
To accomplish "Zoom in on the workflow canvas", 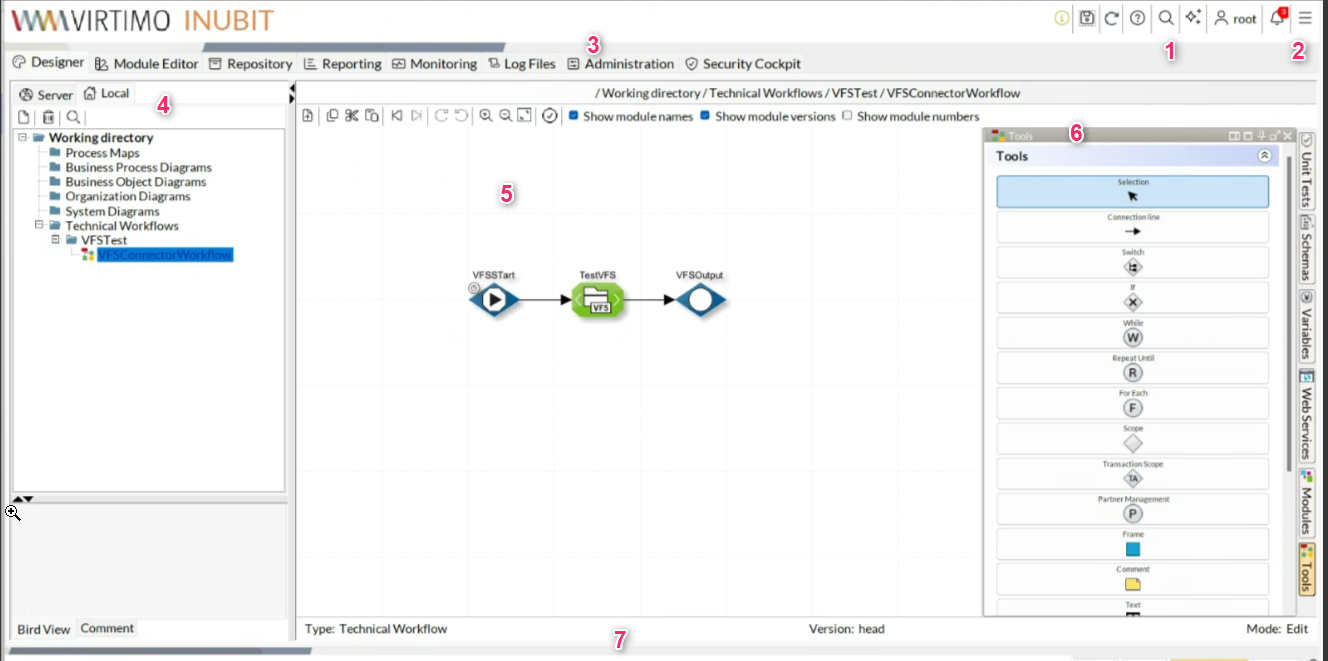I will [485, 116].
